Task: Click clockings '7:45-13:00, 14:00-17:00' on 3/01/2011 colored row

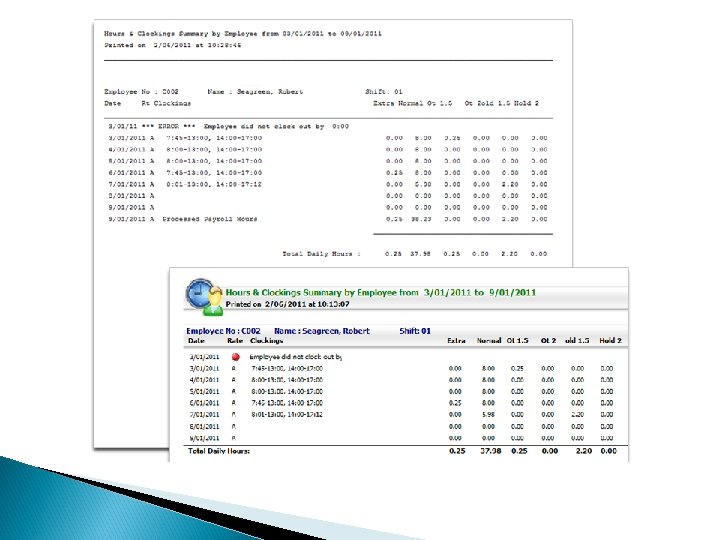Action: coord(287,368)
